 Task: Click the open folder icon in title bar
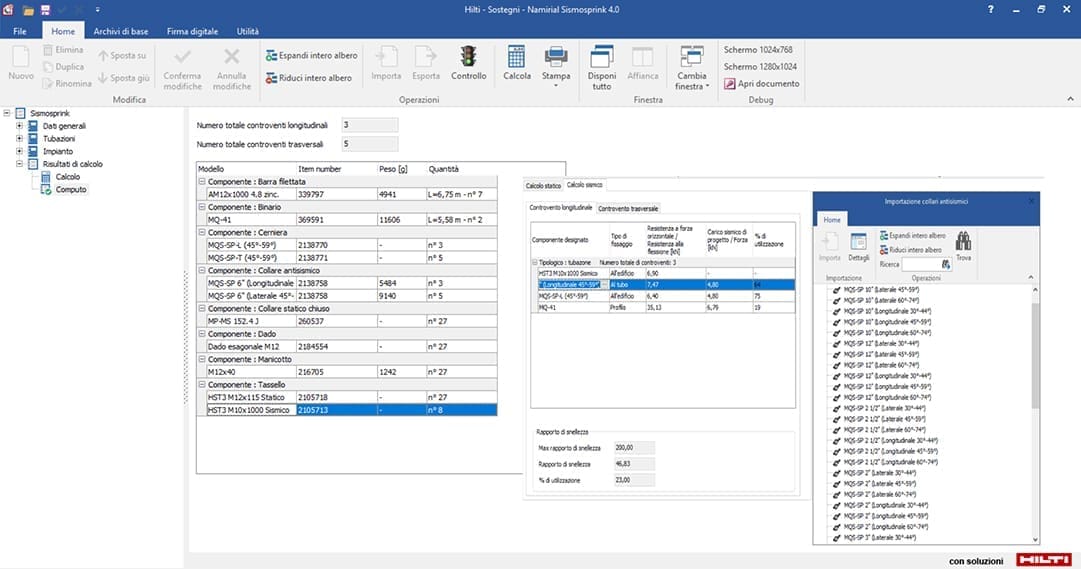tap(28, 10)
